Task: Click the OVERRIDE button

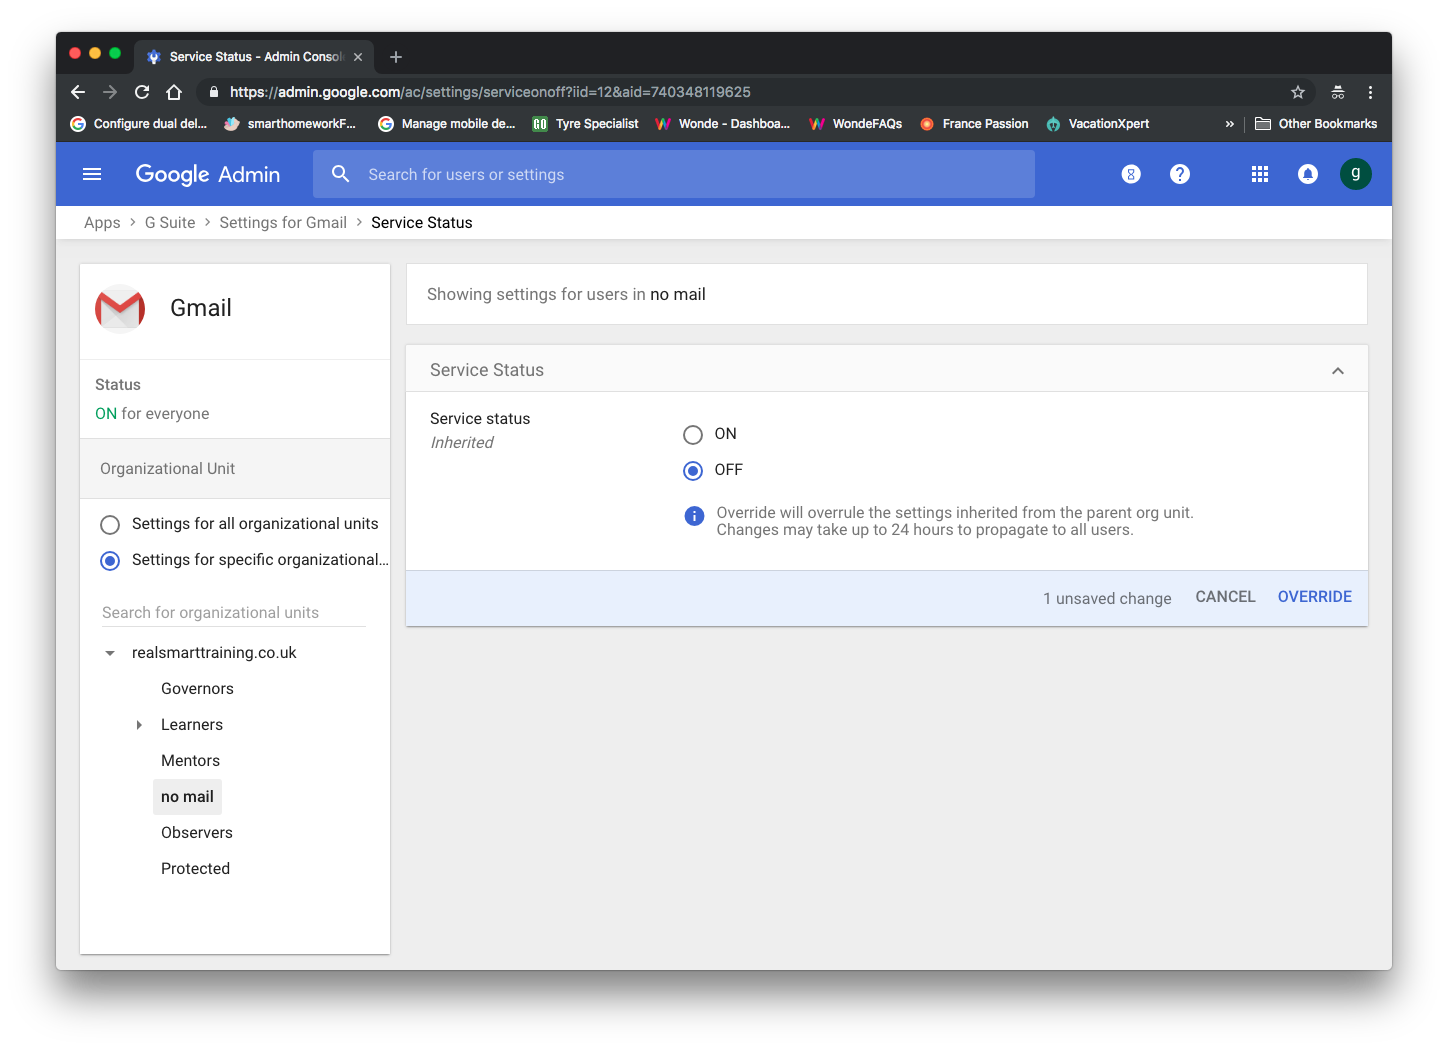Action: tap(1314, 597)
